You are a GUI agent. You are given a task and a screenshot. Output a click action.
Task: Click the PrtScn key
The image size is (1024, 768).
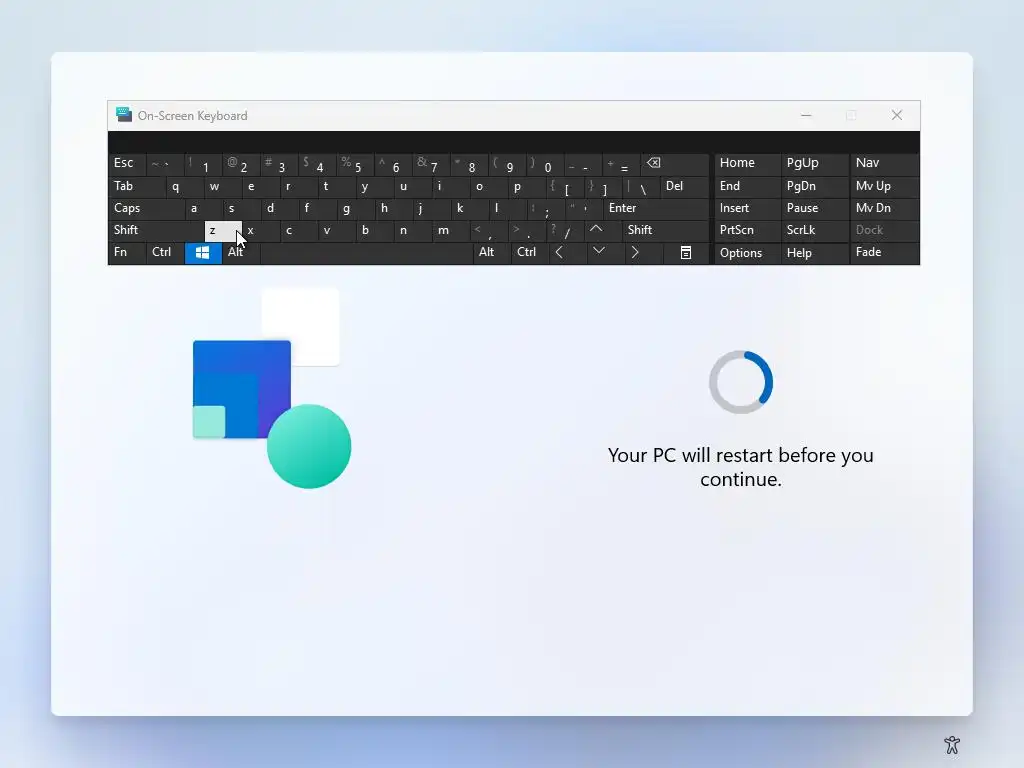tap(747, 231)
